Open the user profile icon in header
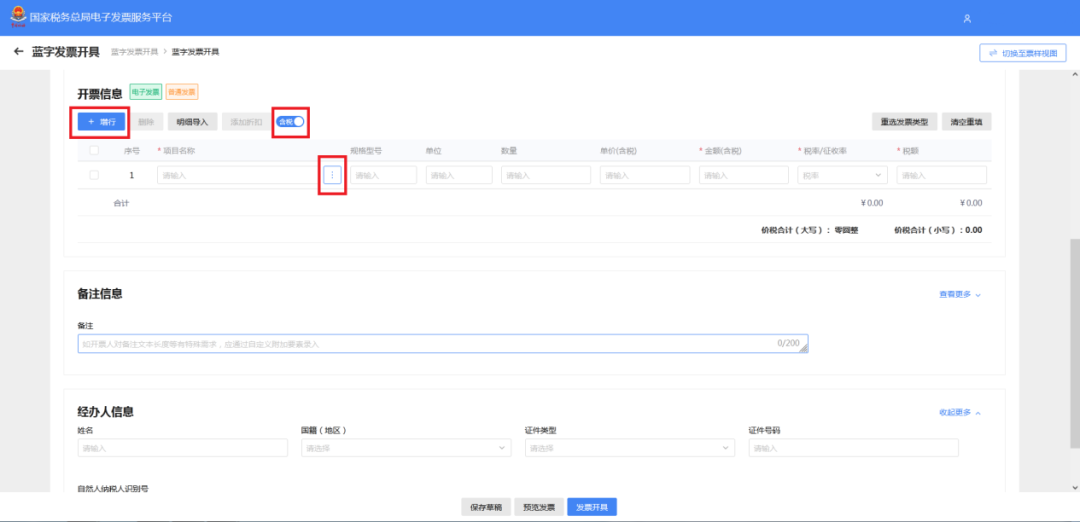 click(x=967, y=19)
